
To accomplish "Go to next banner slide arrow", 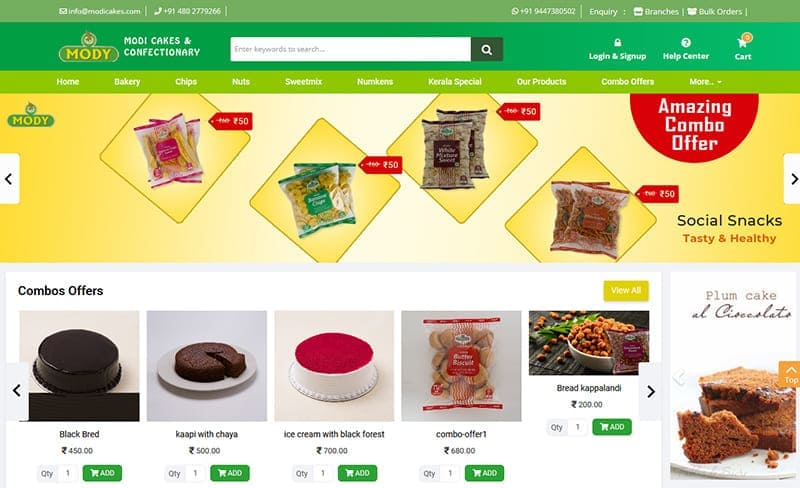I will (x=792, y=179).
